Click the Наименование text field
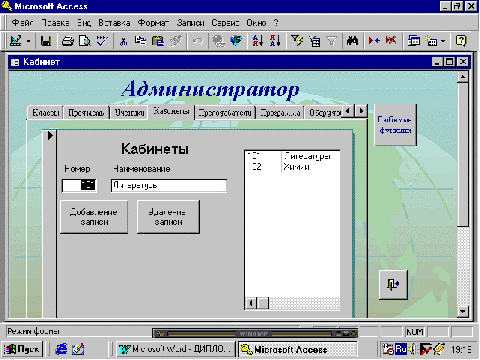Image resolution: width=480 pixels, height=360 pixels. (169, 186)
